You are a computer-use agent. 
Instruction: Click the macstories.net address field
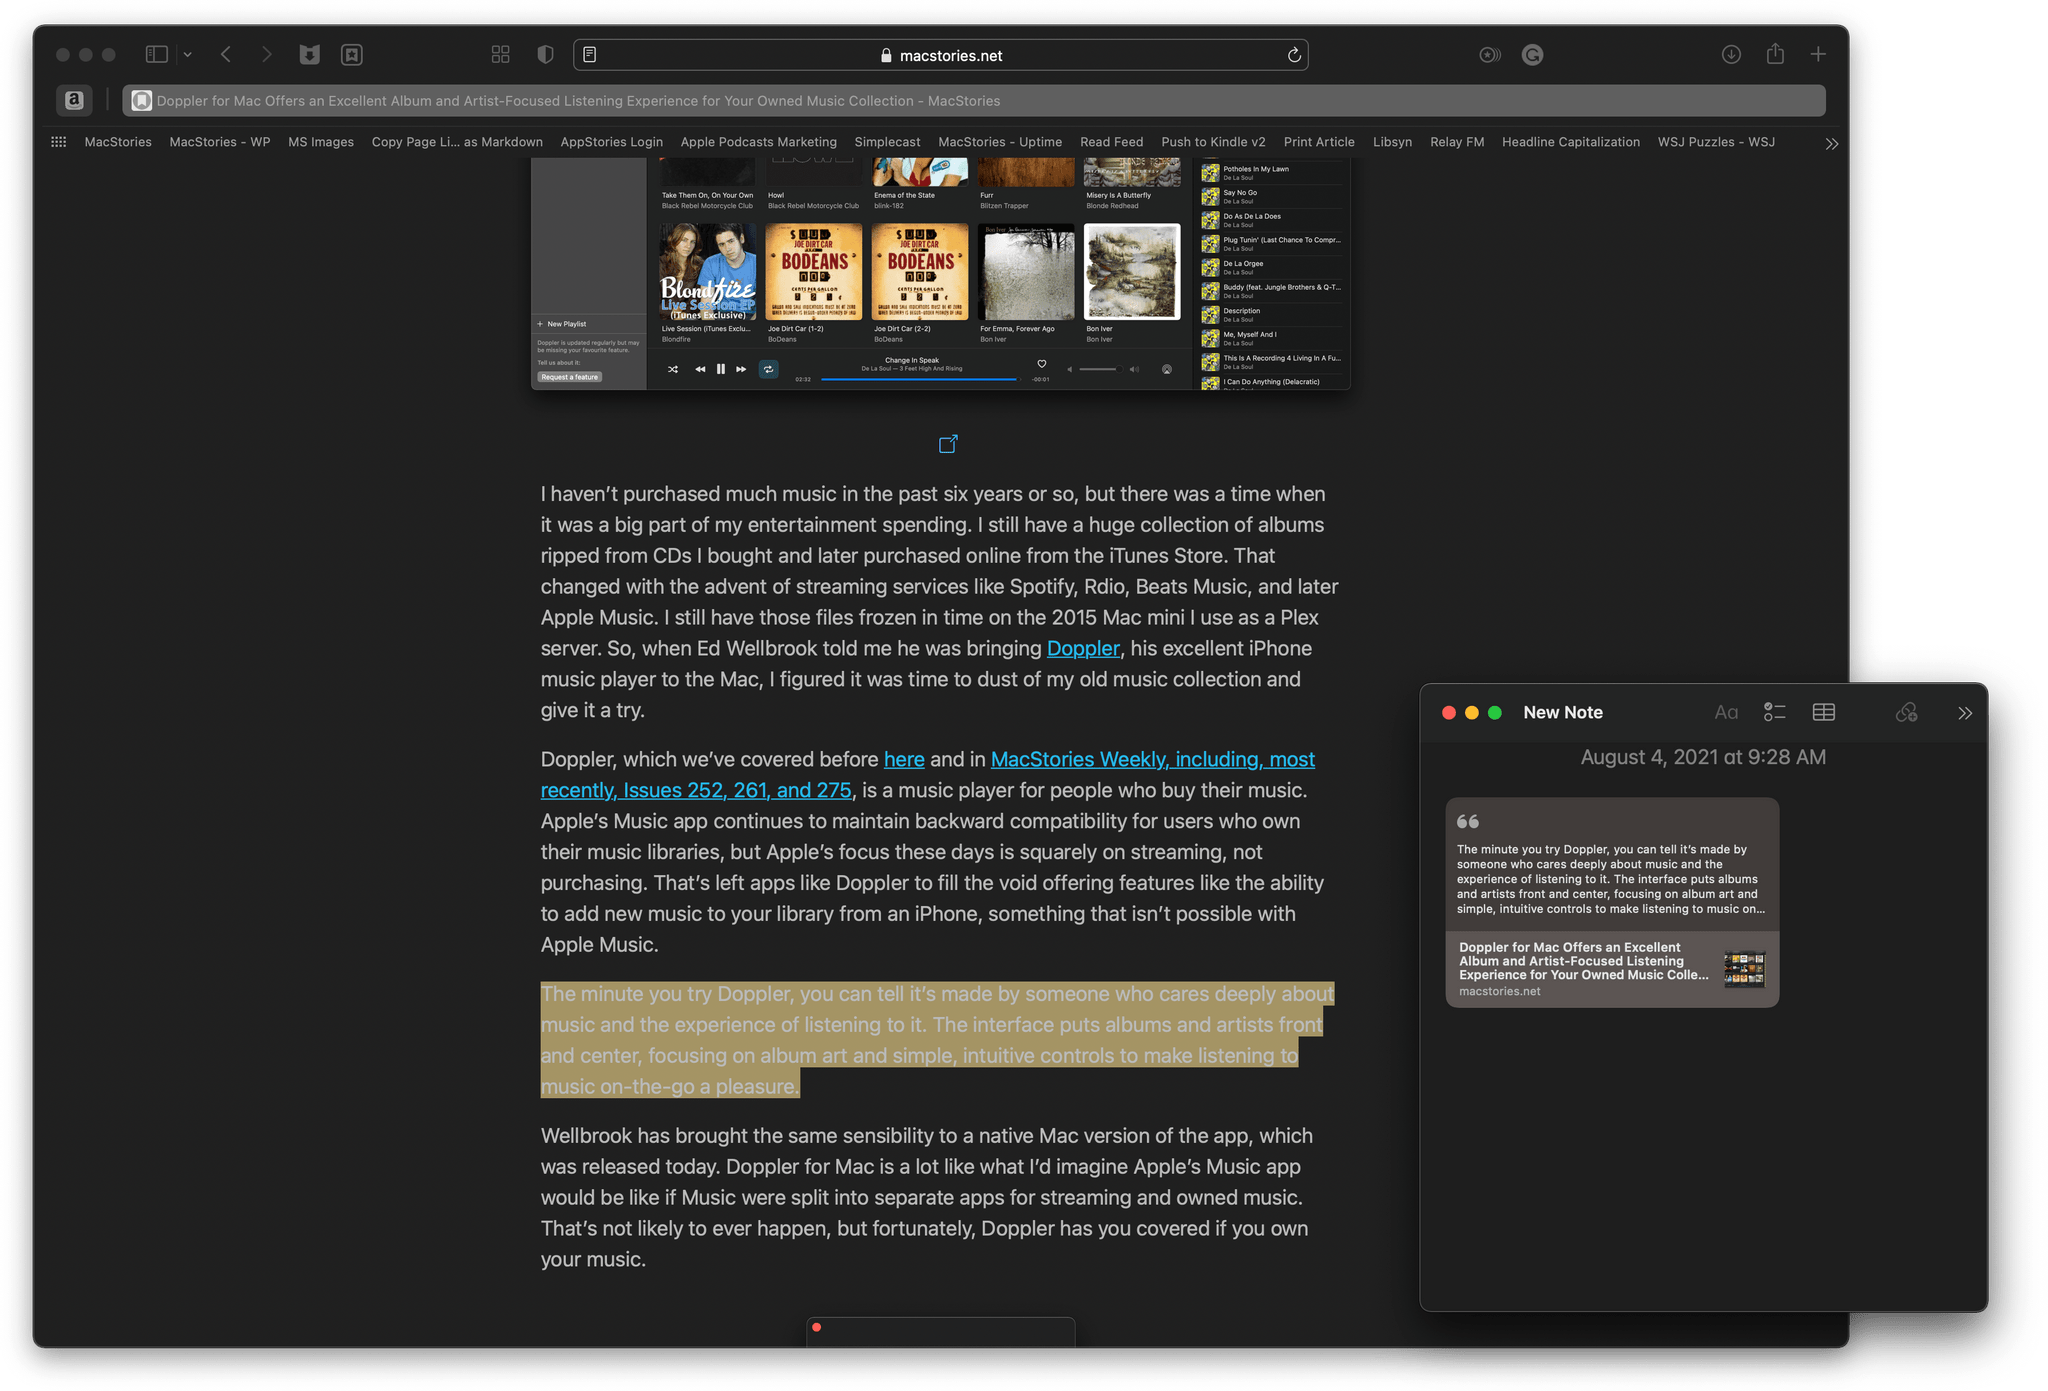coord(941,55)
